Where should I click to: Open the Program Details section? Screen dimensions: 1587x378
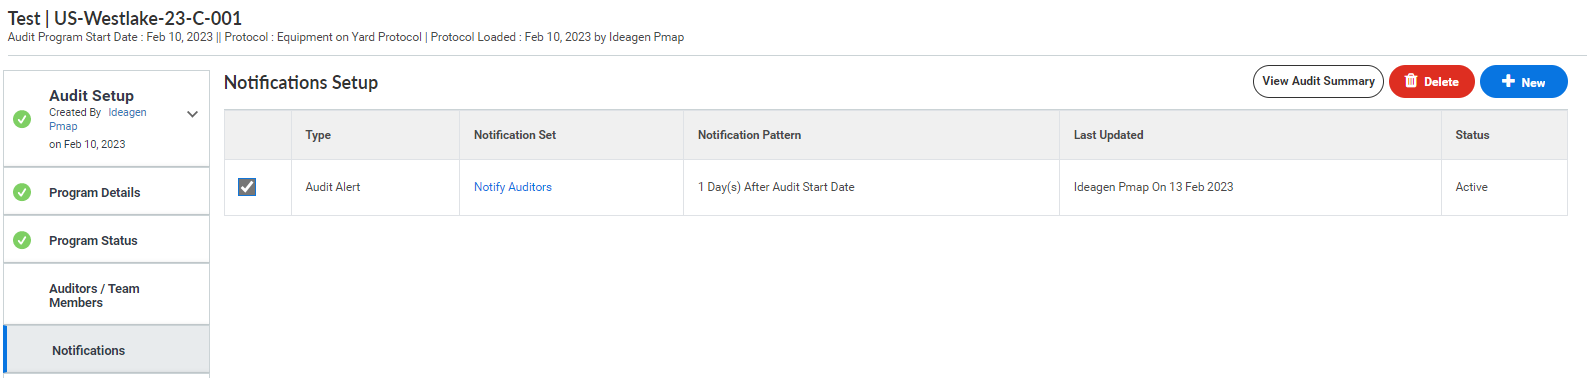(107, 192)
